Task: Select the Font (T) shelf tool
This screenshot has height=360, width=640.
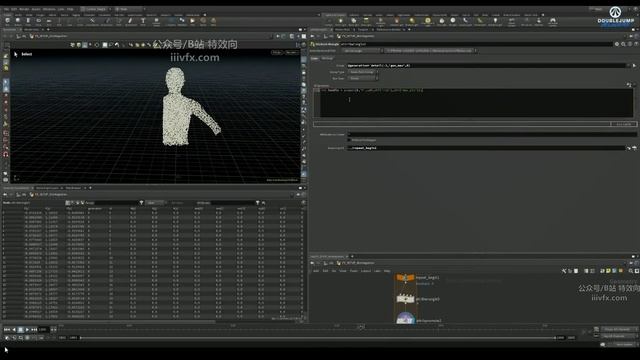Action: coord(143,21)
